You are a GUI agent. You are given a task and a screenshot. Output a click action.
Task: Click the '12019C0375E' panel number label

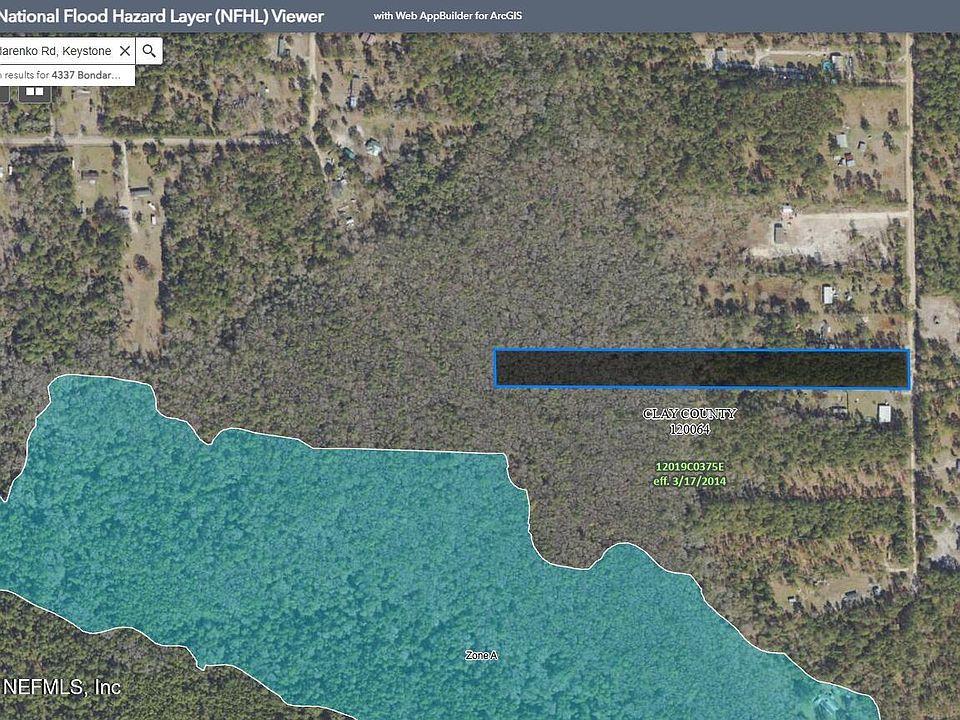pos(689,467)
